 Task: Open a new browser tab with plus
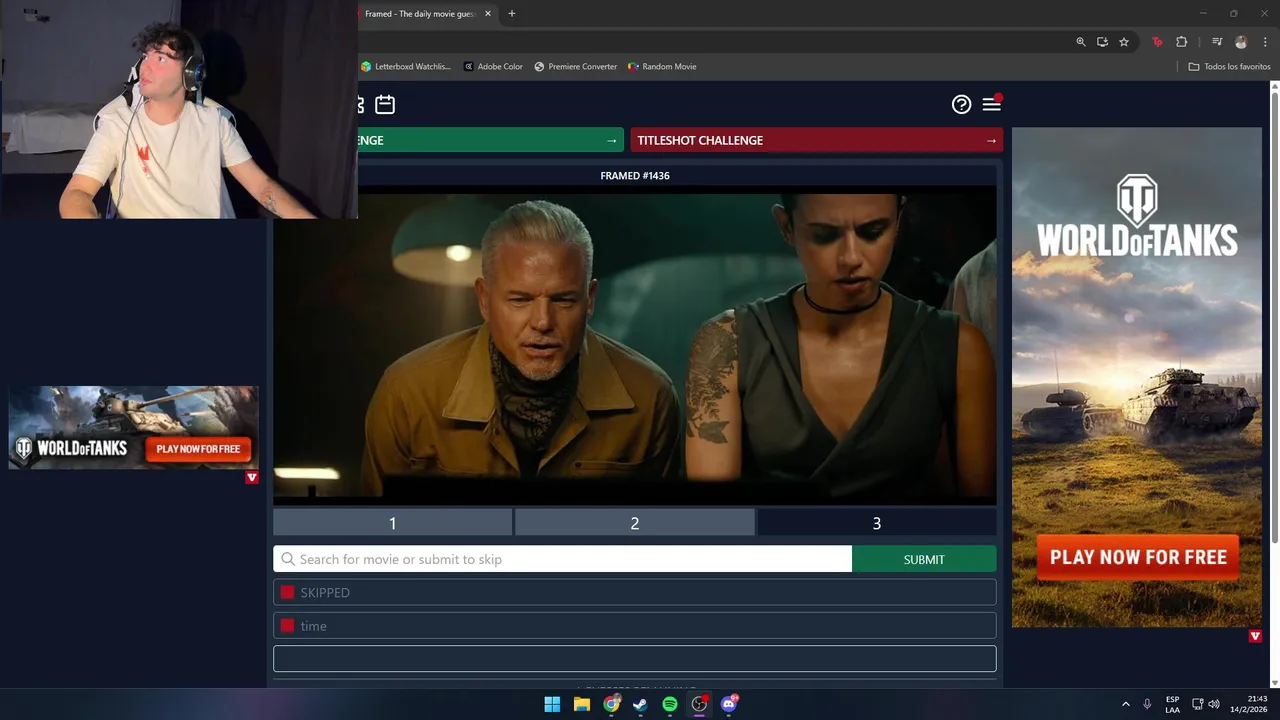point(512,14)
